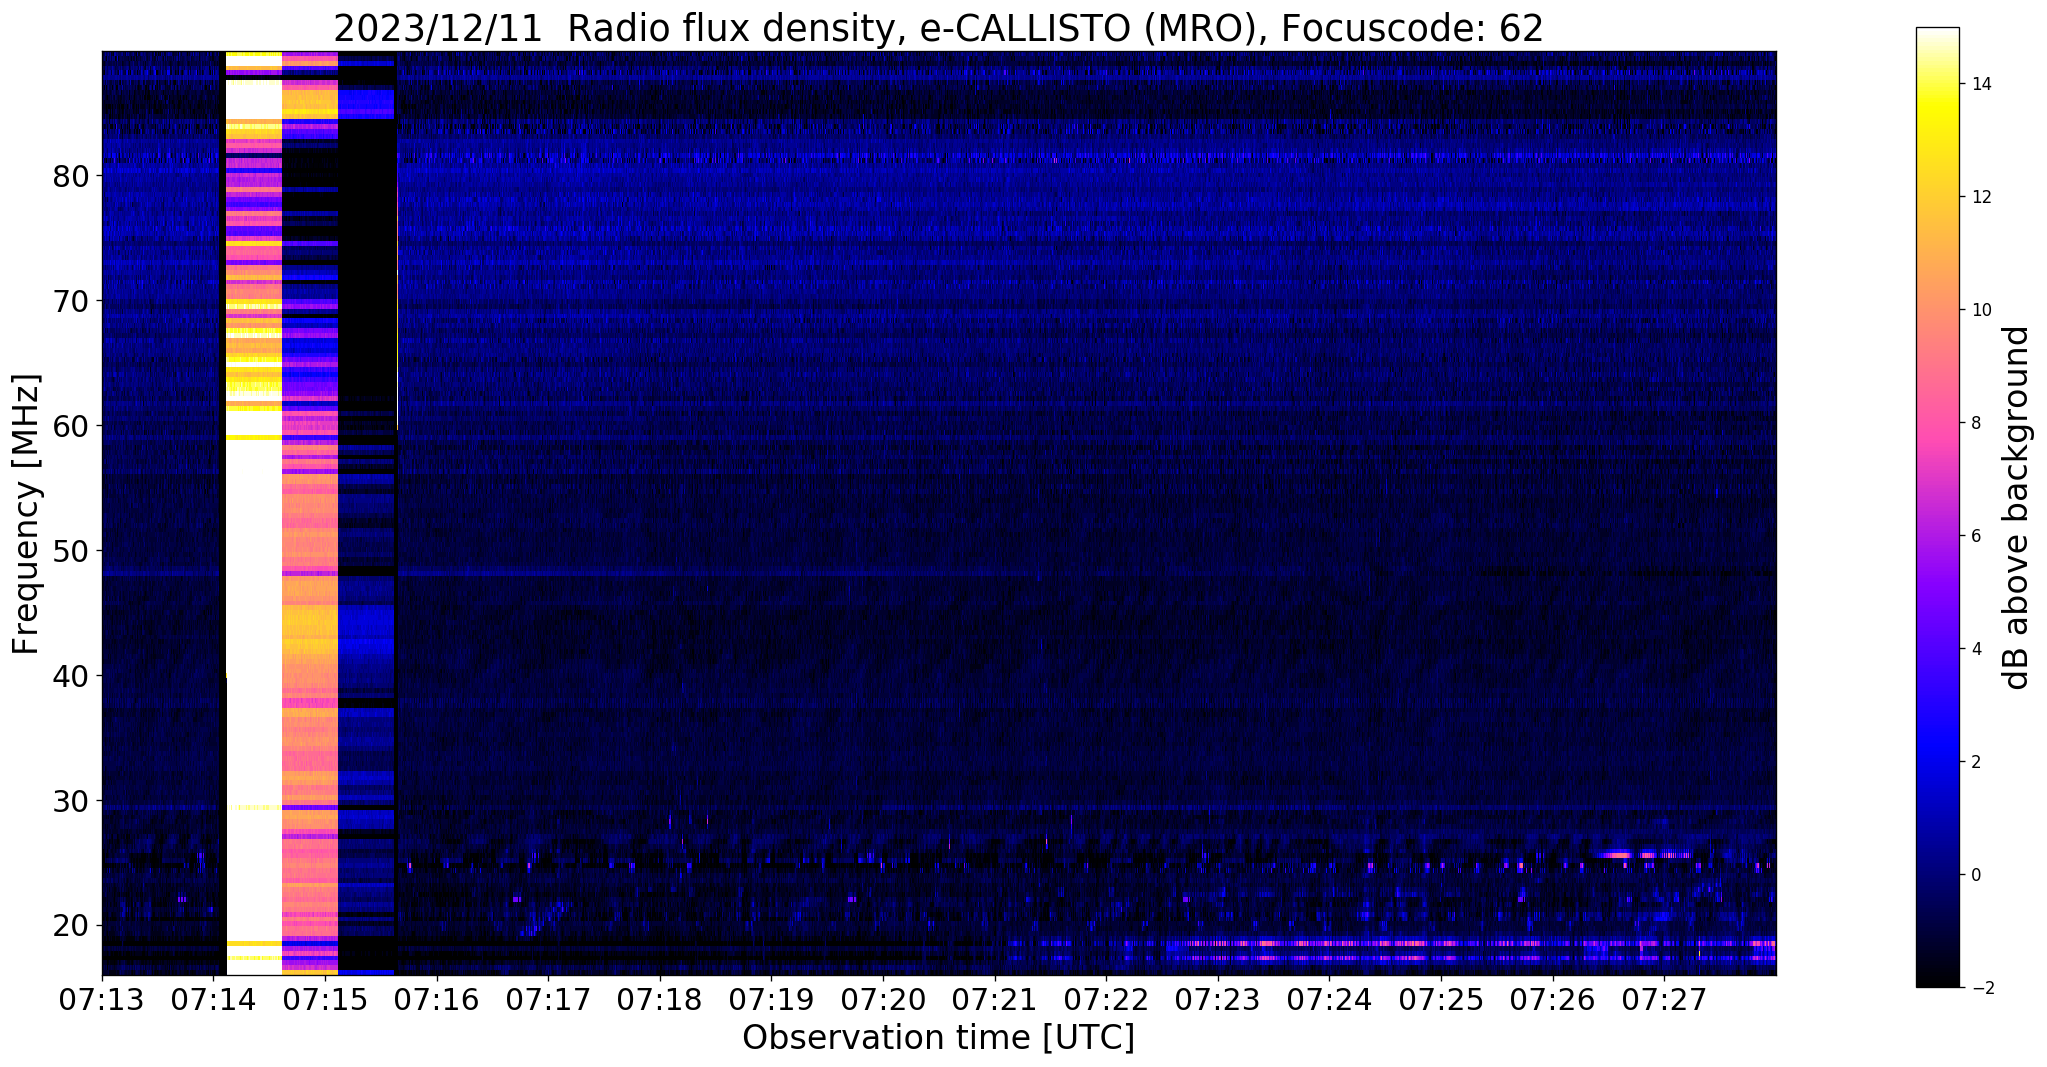The image size is (2047, 1067).
Task: Click the colorbar tick label 6
Action: (1975, 536)
